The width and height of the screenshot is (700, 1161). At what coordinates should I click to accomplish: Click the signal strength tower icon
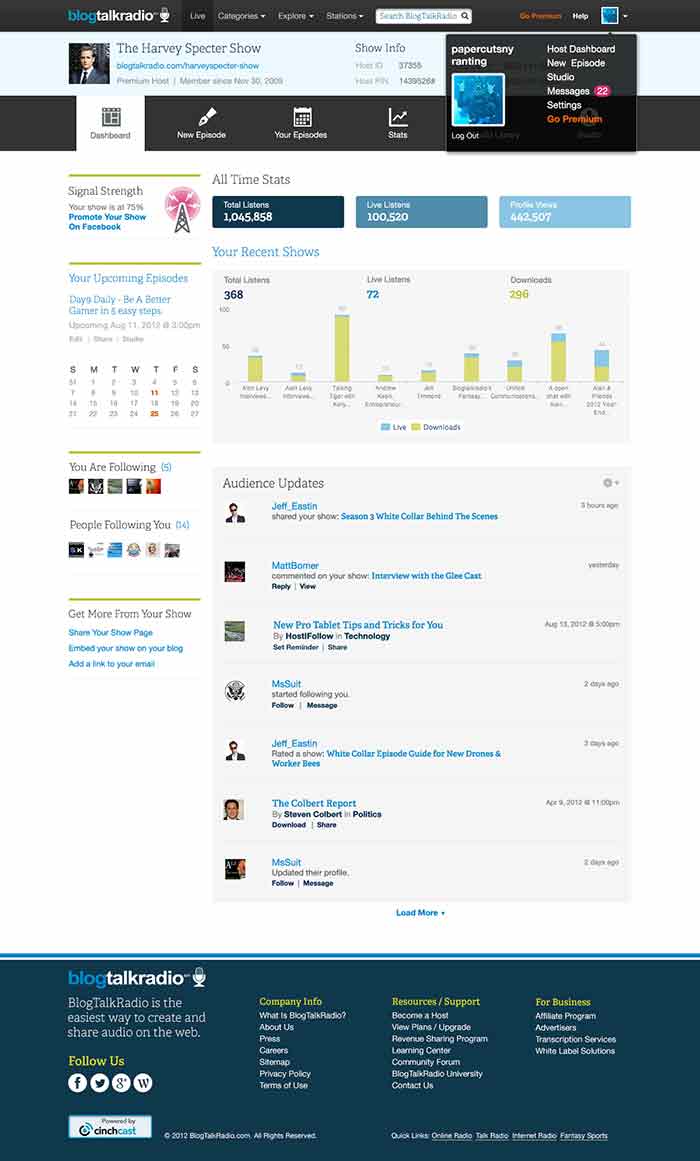[x=182, y=210]
